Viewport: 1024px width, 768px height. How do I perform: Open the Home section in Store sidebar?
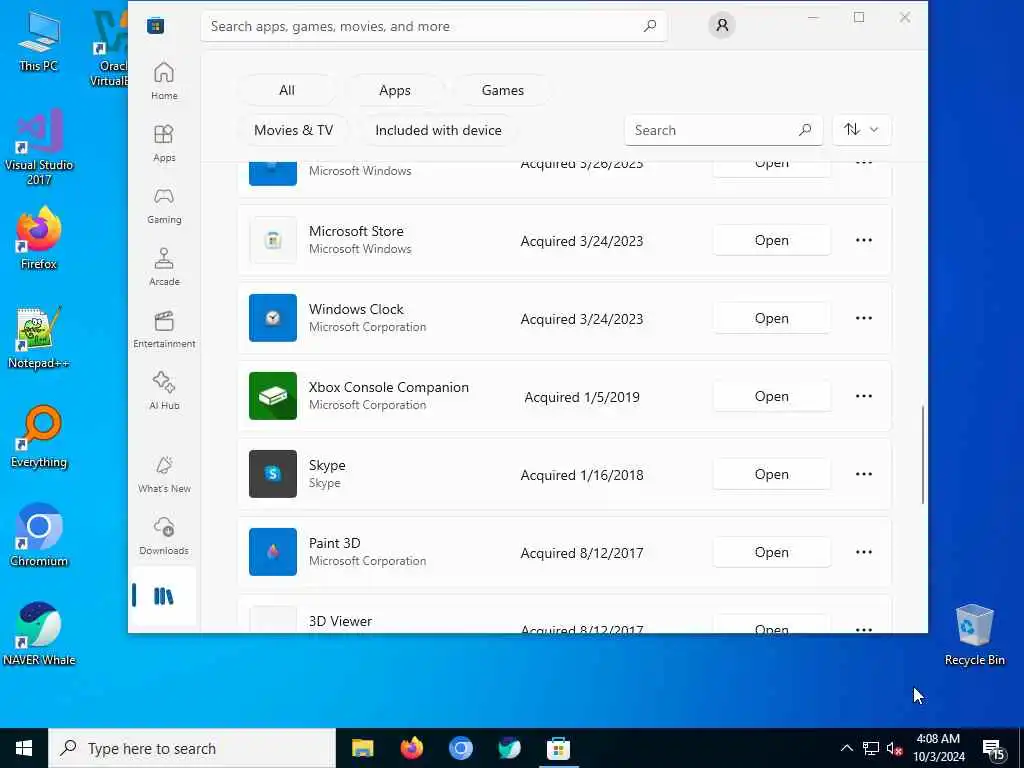[164, 81]
